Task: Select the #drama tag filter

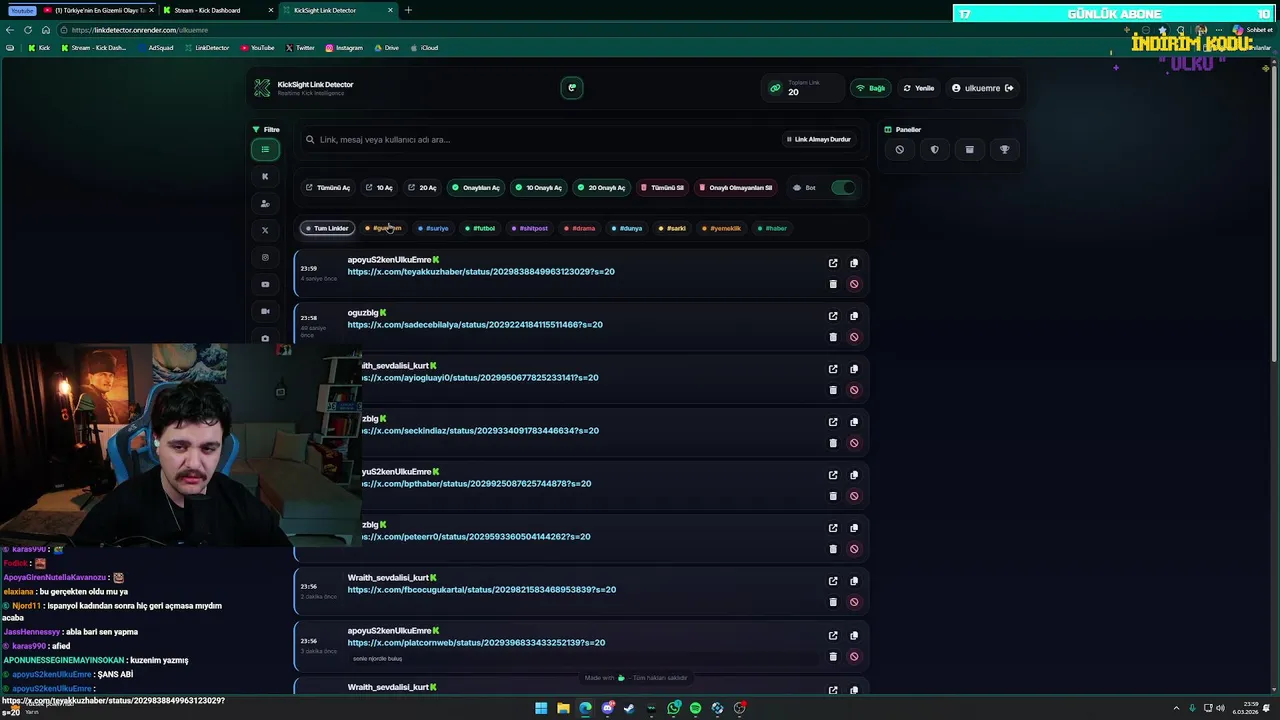Action: 579,228
